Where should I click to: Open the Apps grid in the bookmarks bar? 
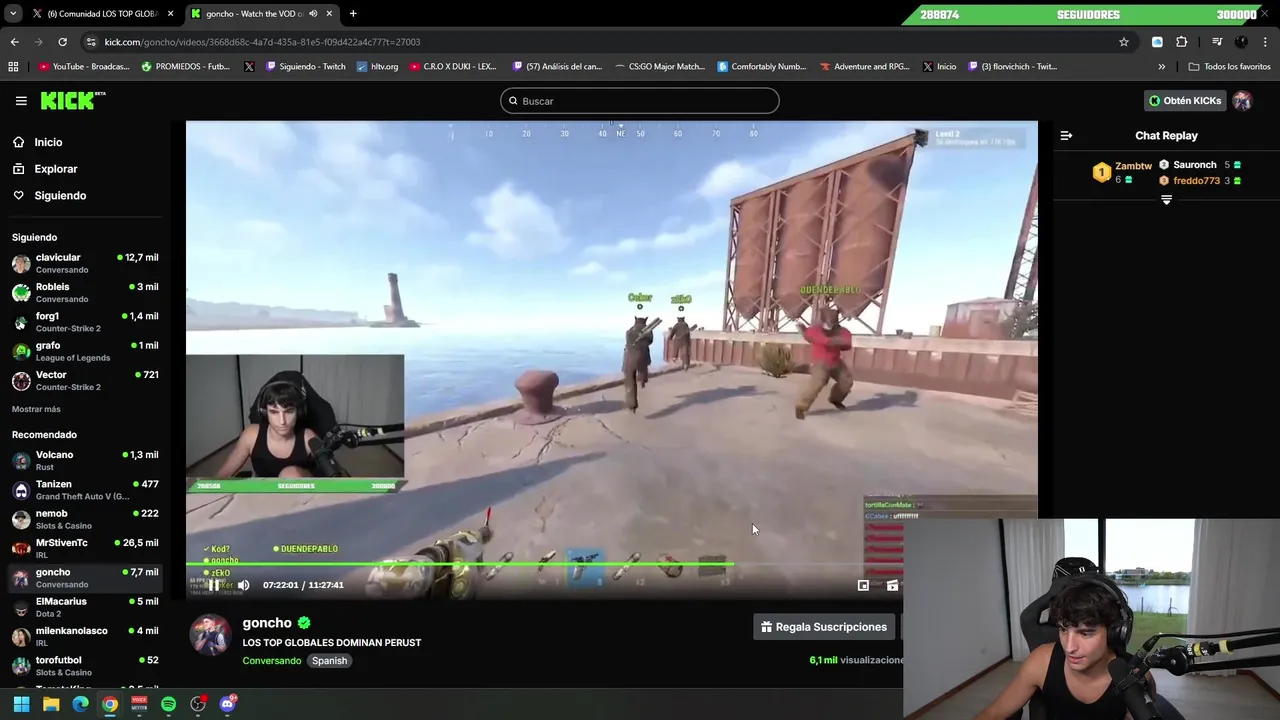[13, 67]
